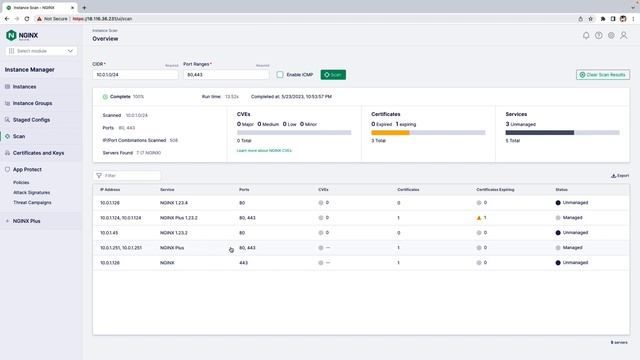Click the Chrome profile avatar icon
Screen dimensions: 640x360
pyautogui.click(x=623, y=19)
